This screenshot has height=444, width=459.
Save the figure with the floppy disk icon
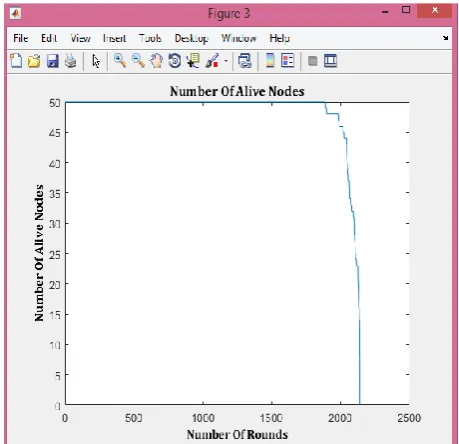tap(52, 61)
